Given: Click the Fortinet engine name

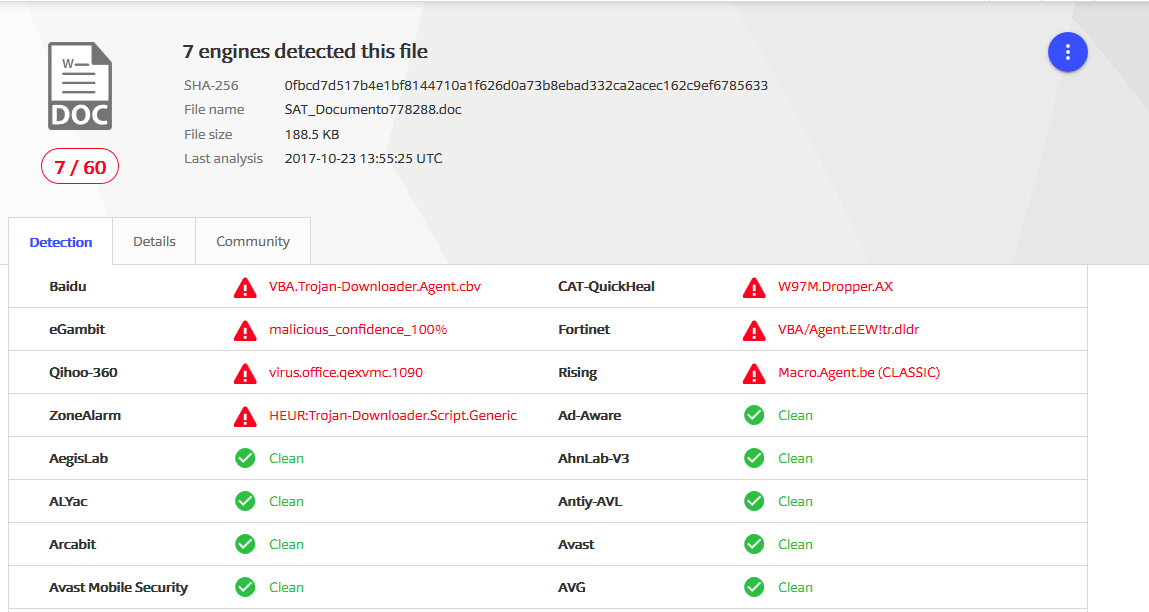Looking at the screenshot, I should tap(583, 330).
